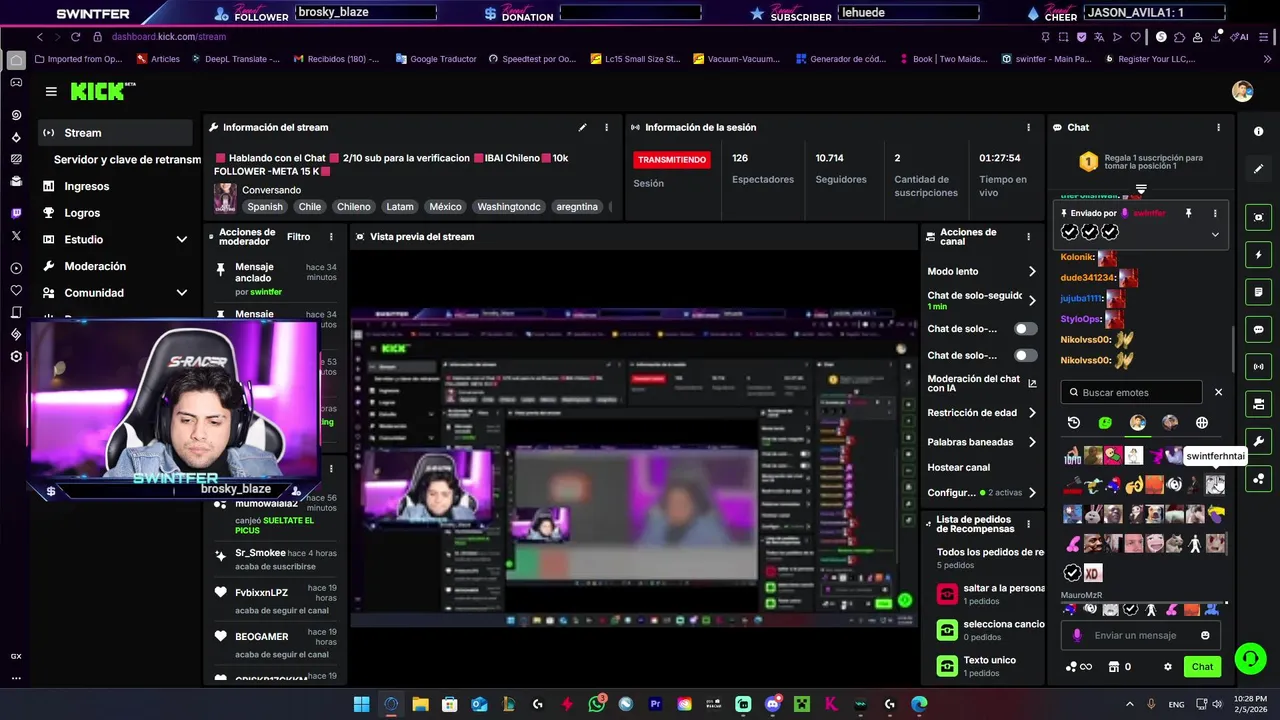Expand Chat de solo-seguidores settings
The width and height of the screenshot is (1280, 720).
coord(1032,300)
